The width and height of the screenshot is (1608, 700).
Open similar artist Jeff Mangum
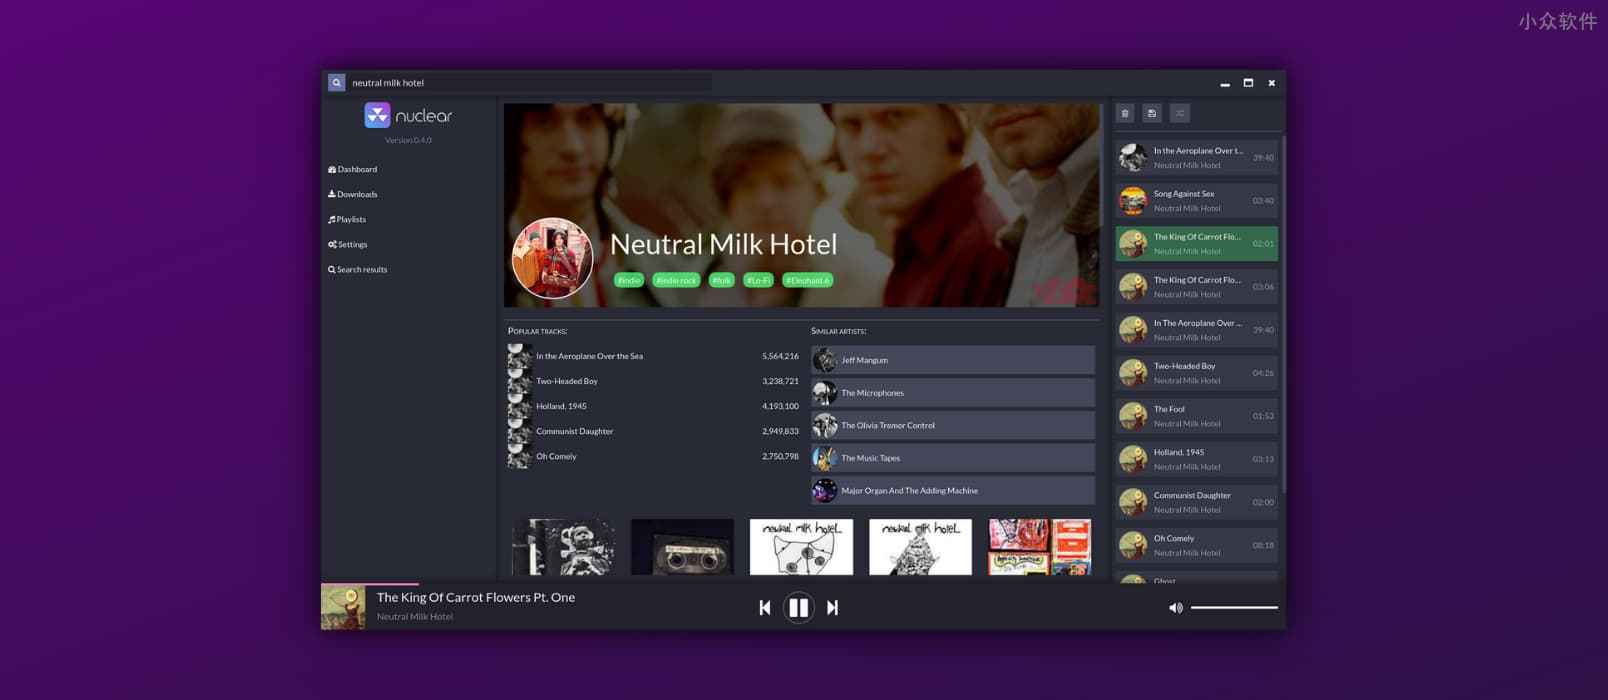[x=952, y=360]
